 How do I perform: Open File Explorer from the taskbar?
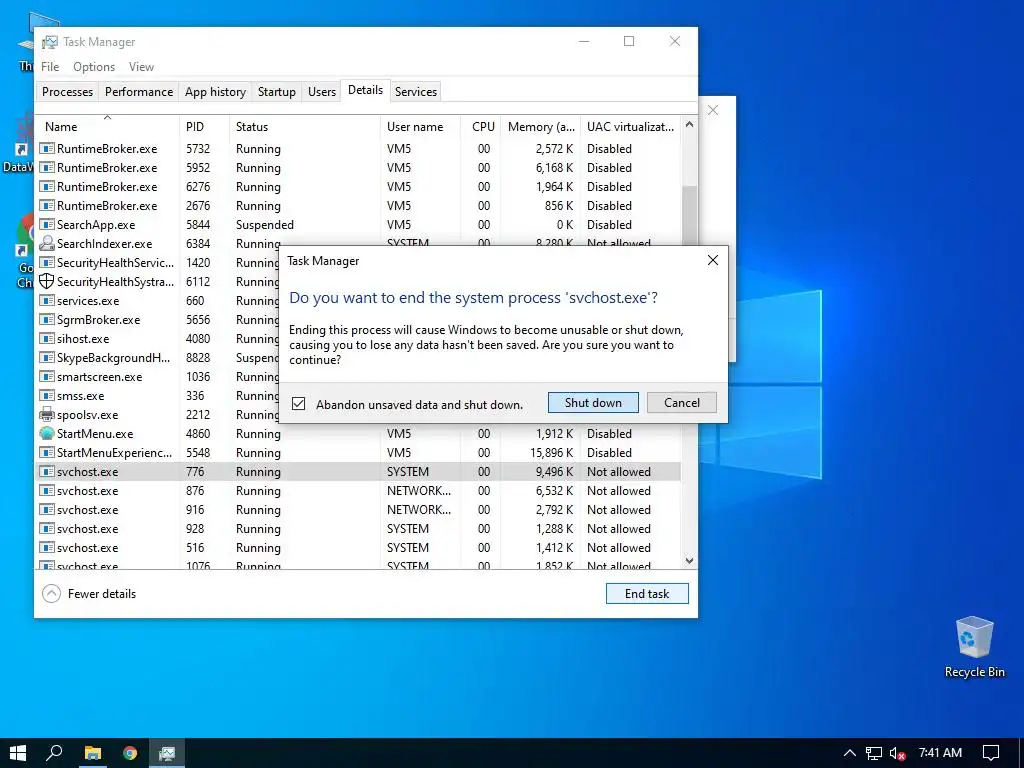[93, 753]
